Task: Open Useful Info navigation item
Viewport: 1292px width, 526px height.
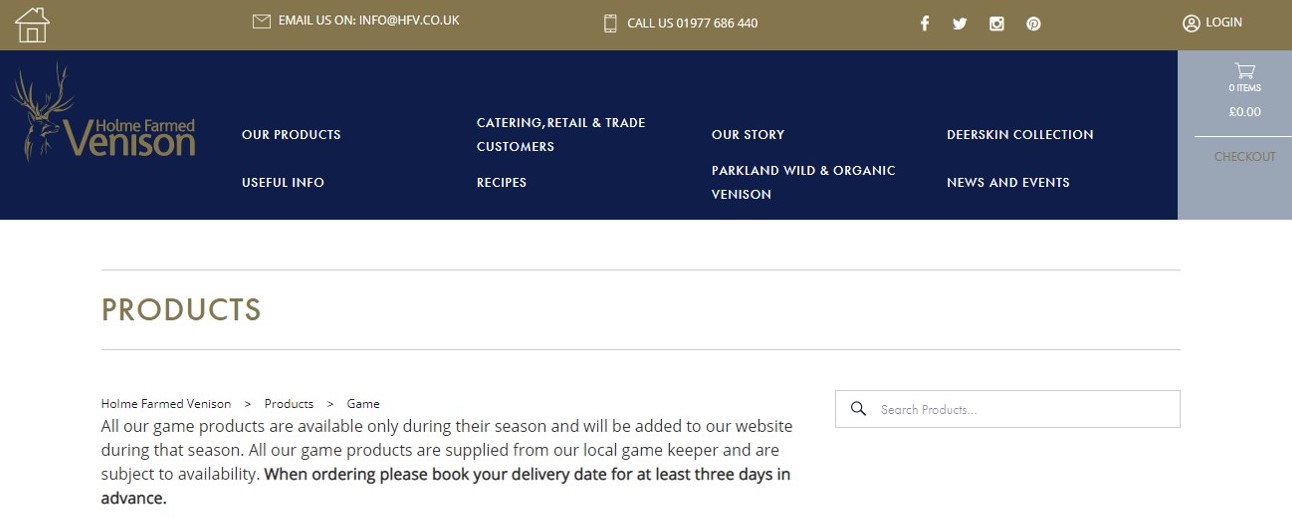Action: coord(283,183)
